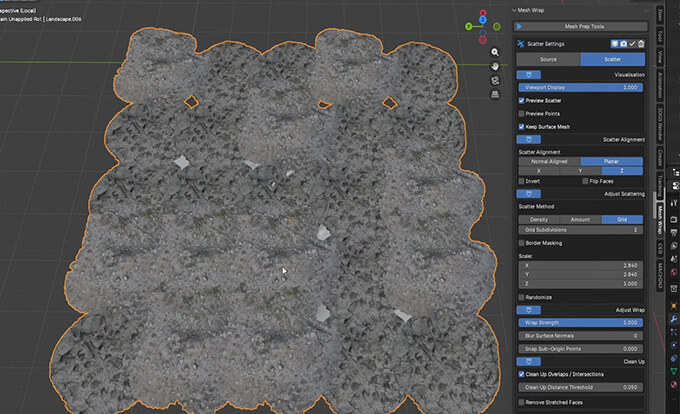The width and height of the screenshot is (680, 414).
Task: Click the Grid Subdivisions field
Action: coord(582,230)
